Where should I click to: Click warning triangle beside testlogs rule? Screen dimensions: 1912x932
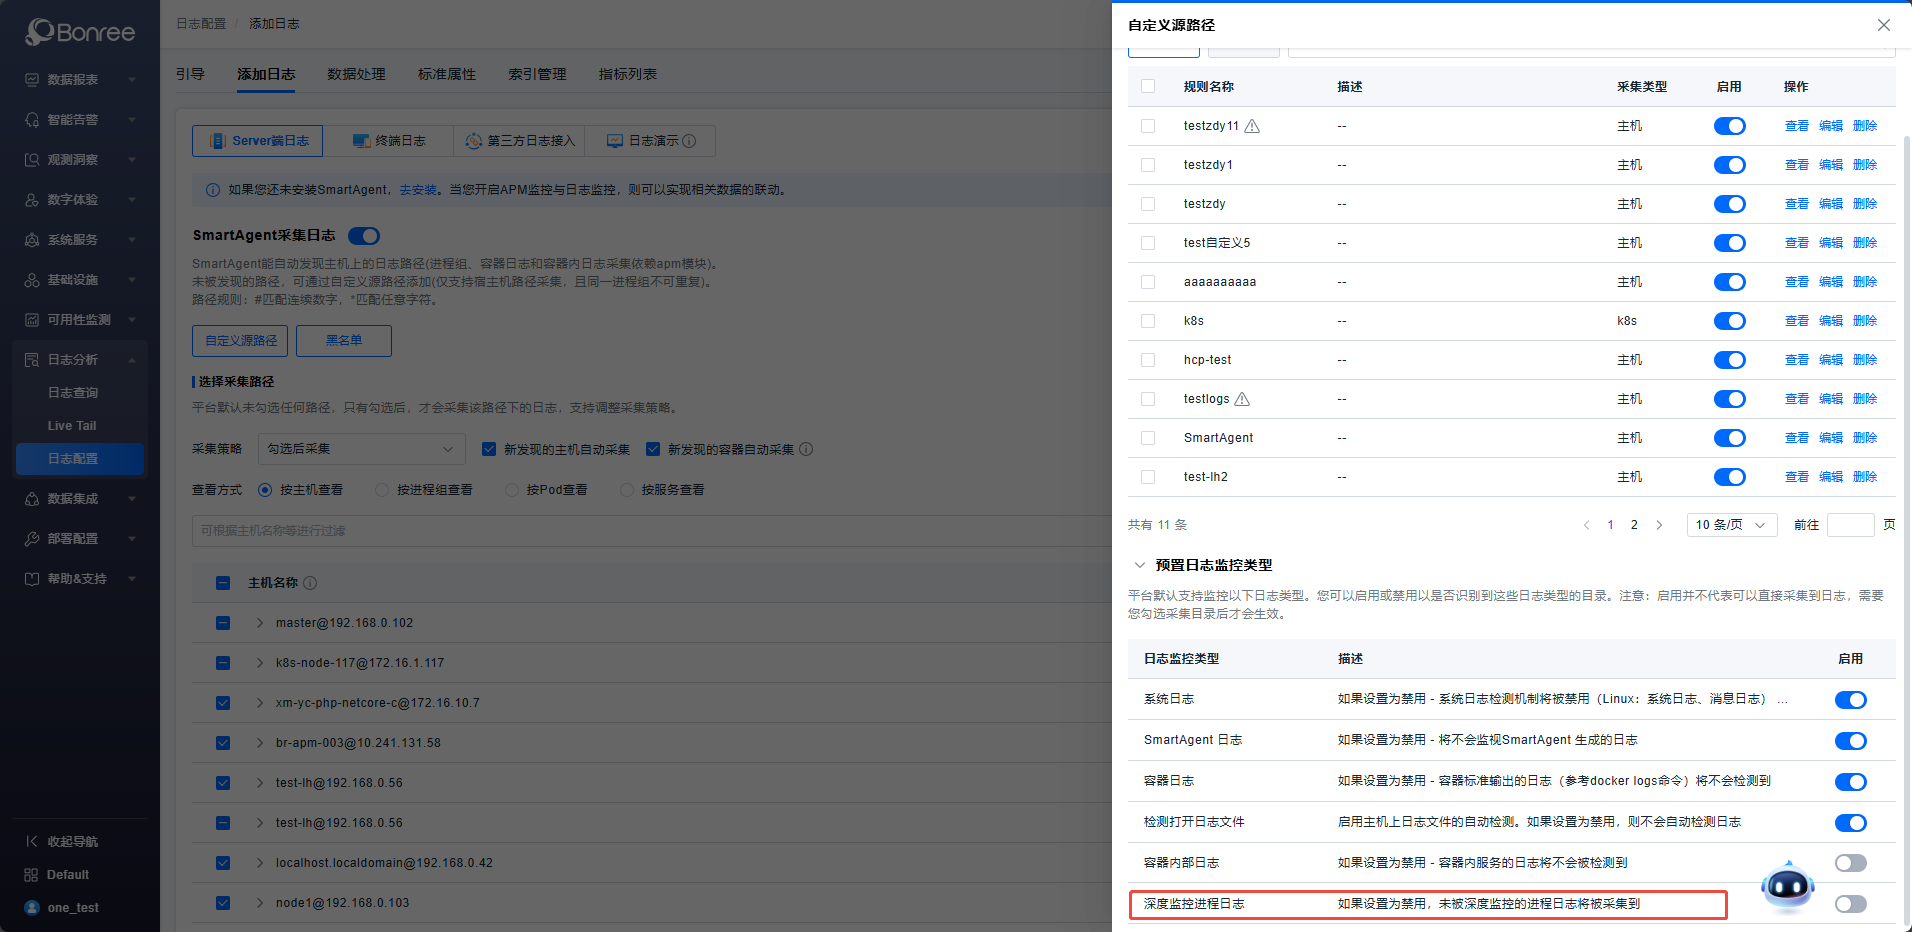(x=1242, y=399)
